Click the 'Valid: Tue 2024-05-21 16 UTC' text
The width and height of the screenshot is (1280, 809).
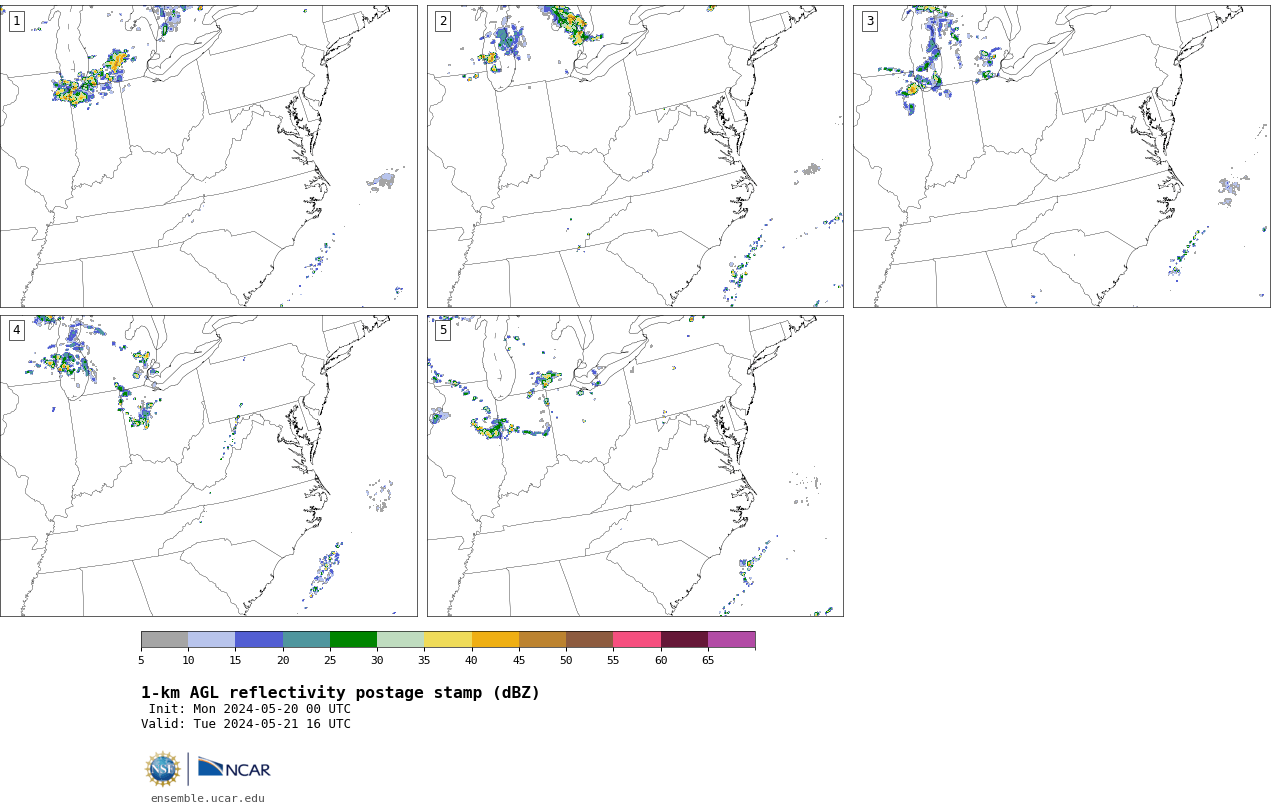(246, 724)
